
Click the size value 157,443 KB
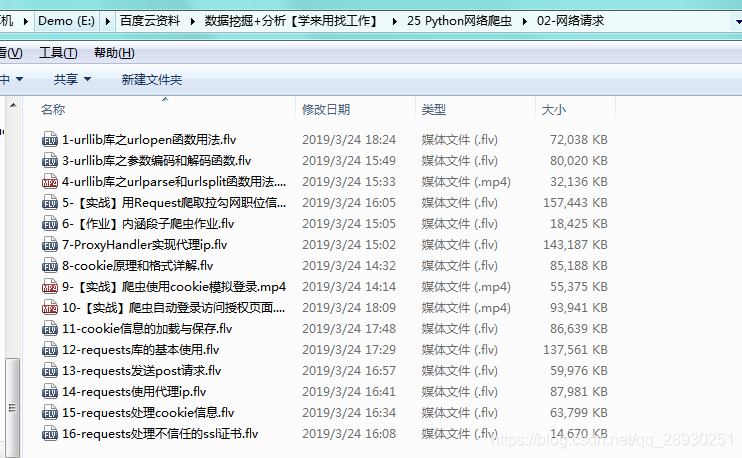tap(575, 203)
